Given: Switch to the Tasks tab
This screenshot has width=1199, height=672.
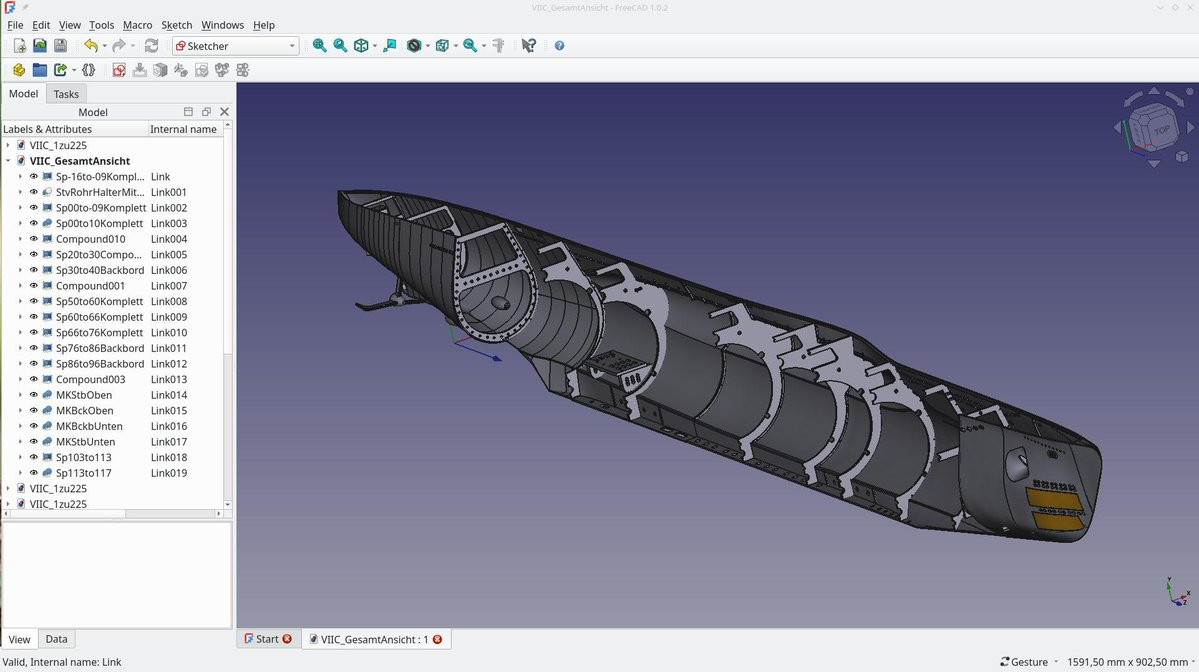Looking at the screenshot, I should (66, 94).
